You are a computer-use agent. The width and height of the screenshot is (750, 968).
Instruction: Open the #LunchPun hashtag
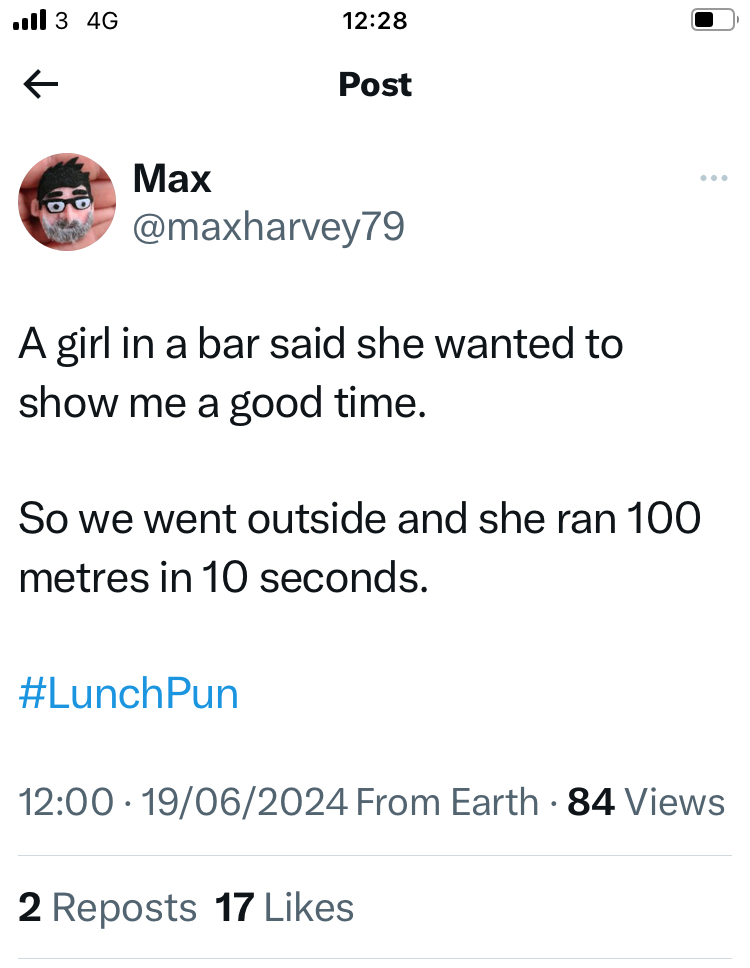129,693
